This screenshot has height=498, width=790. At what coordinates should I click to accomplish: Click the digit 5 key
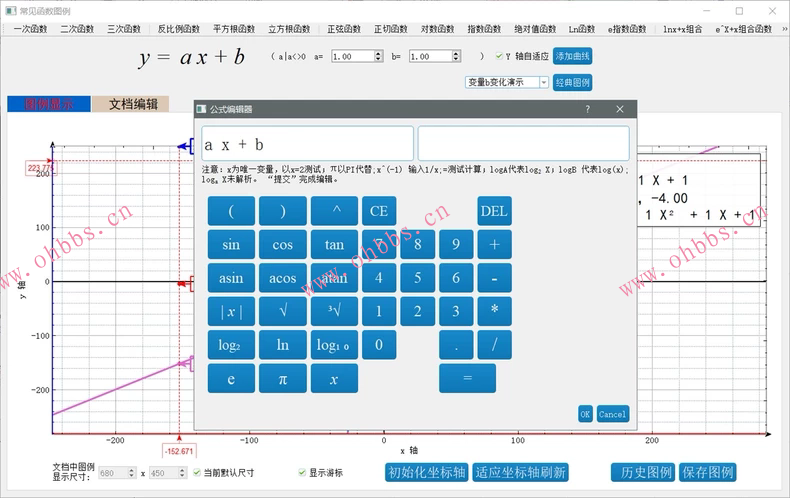(418, 278)
